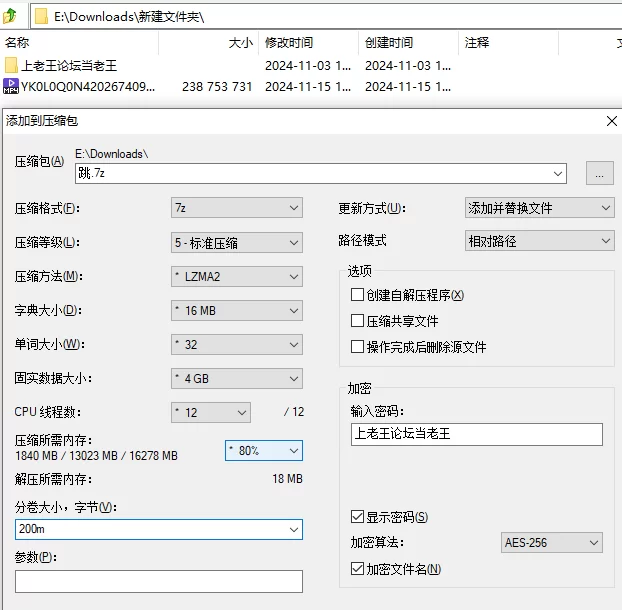622x610 pixels.
Task: Click the 分卷大小 200m combo box
Action: pyautogui.click(x=159, y=529)
